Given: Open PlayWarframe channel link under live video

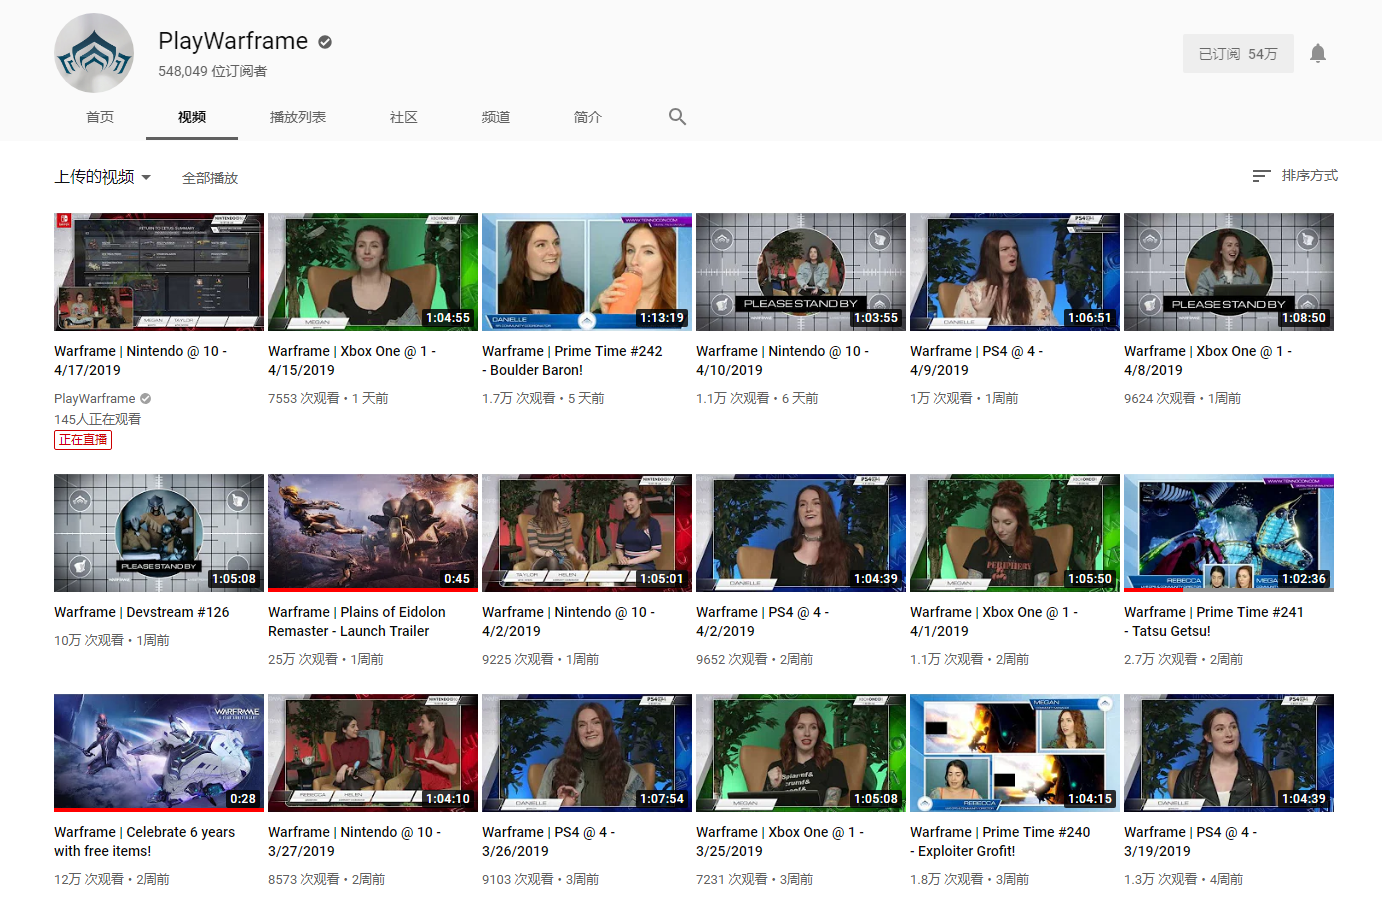Looking at the screenshot, I should pos(95,398).
